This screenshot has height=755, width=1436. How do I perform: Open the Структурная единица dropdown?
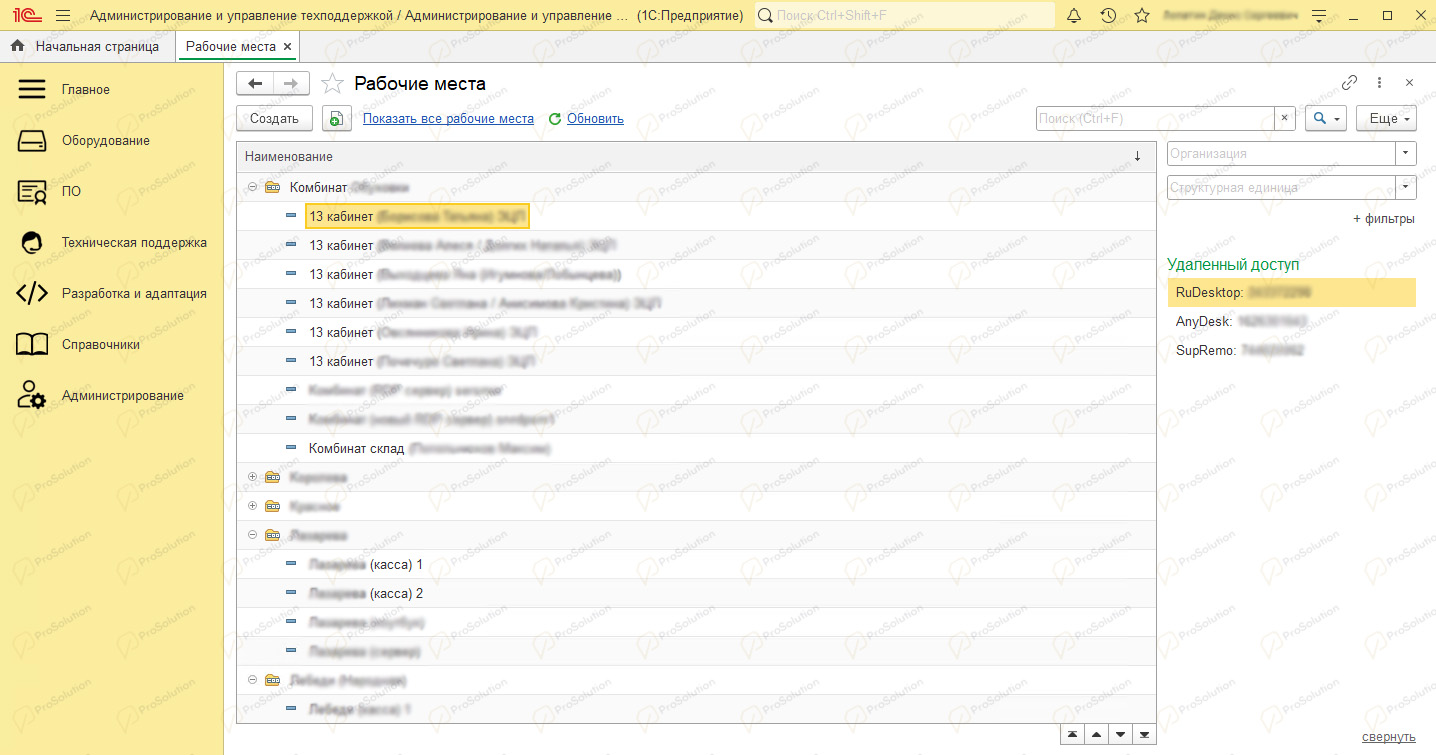(1407, 187)
